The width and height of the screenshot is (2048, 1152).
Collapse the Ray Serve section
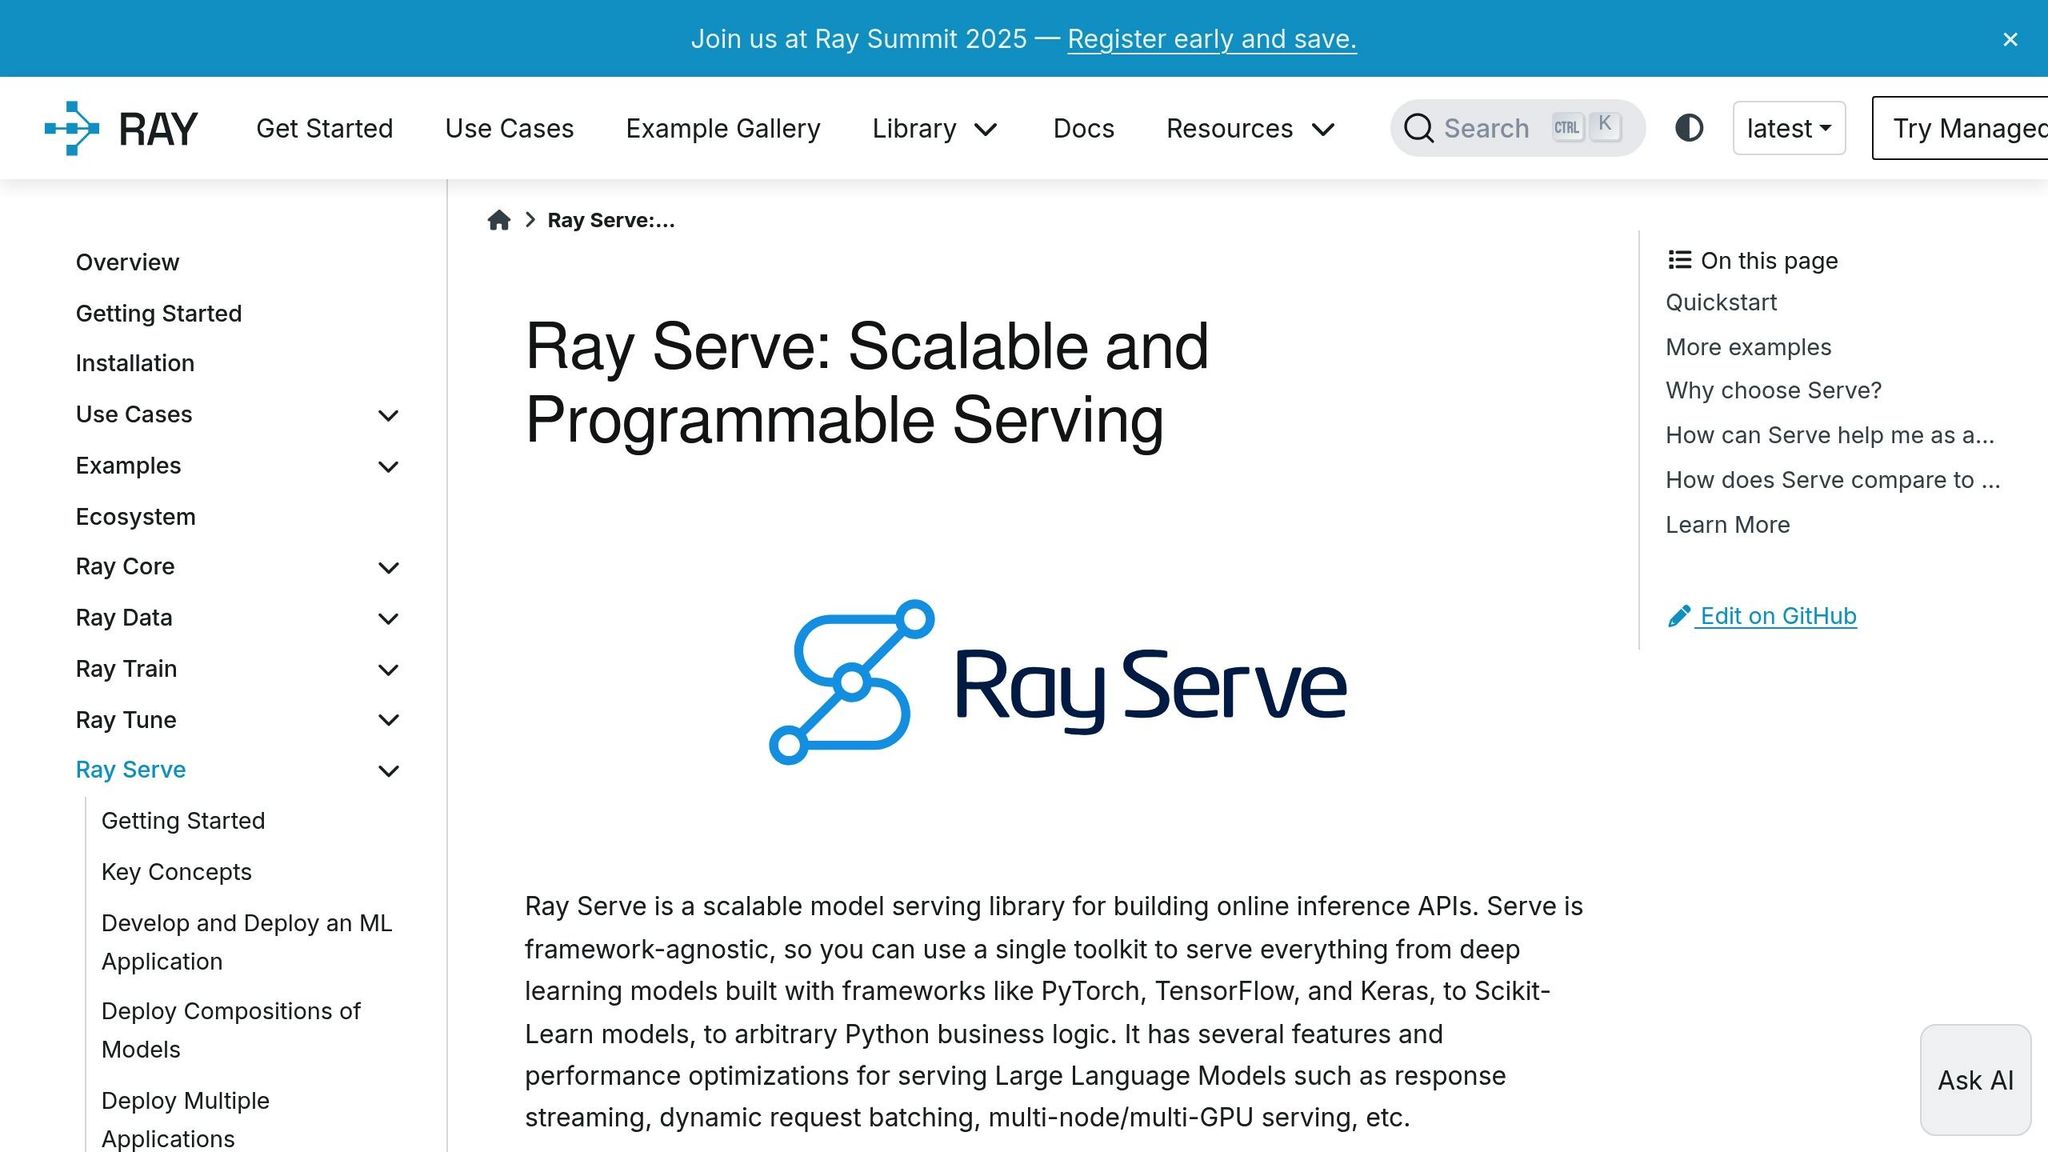(x=389, y=770)
